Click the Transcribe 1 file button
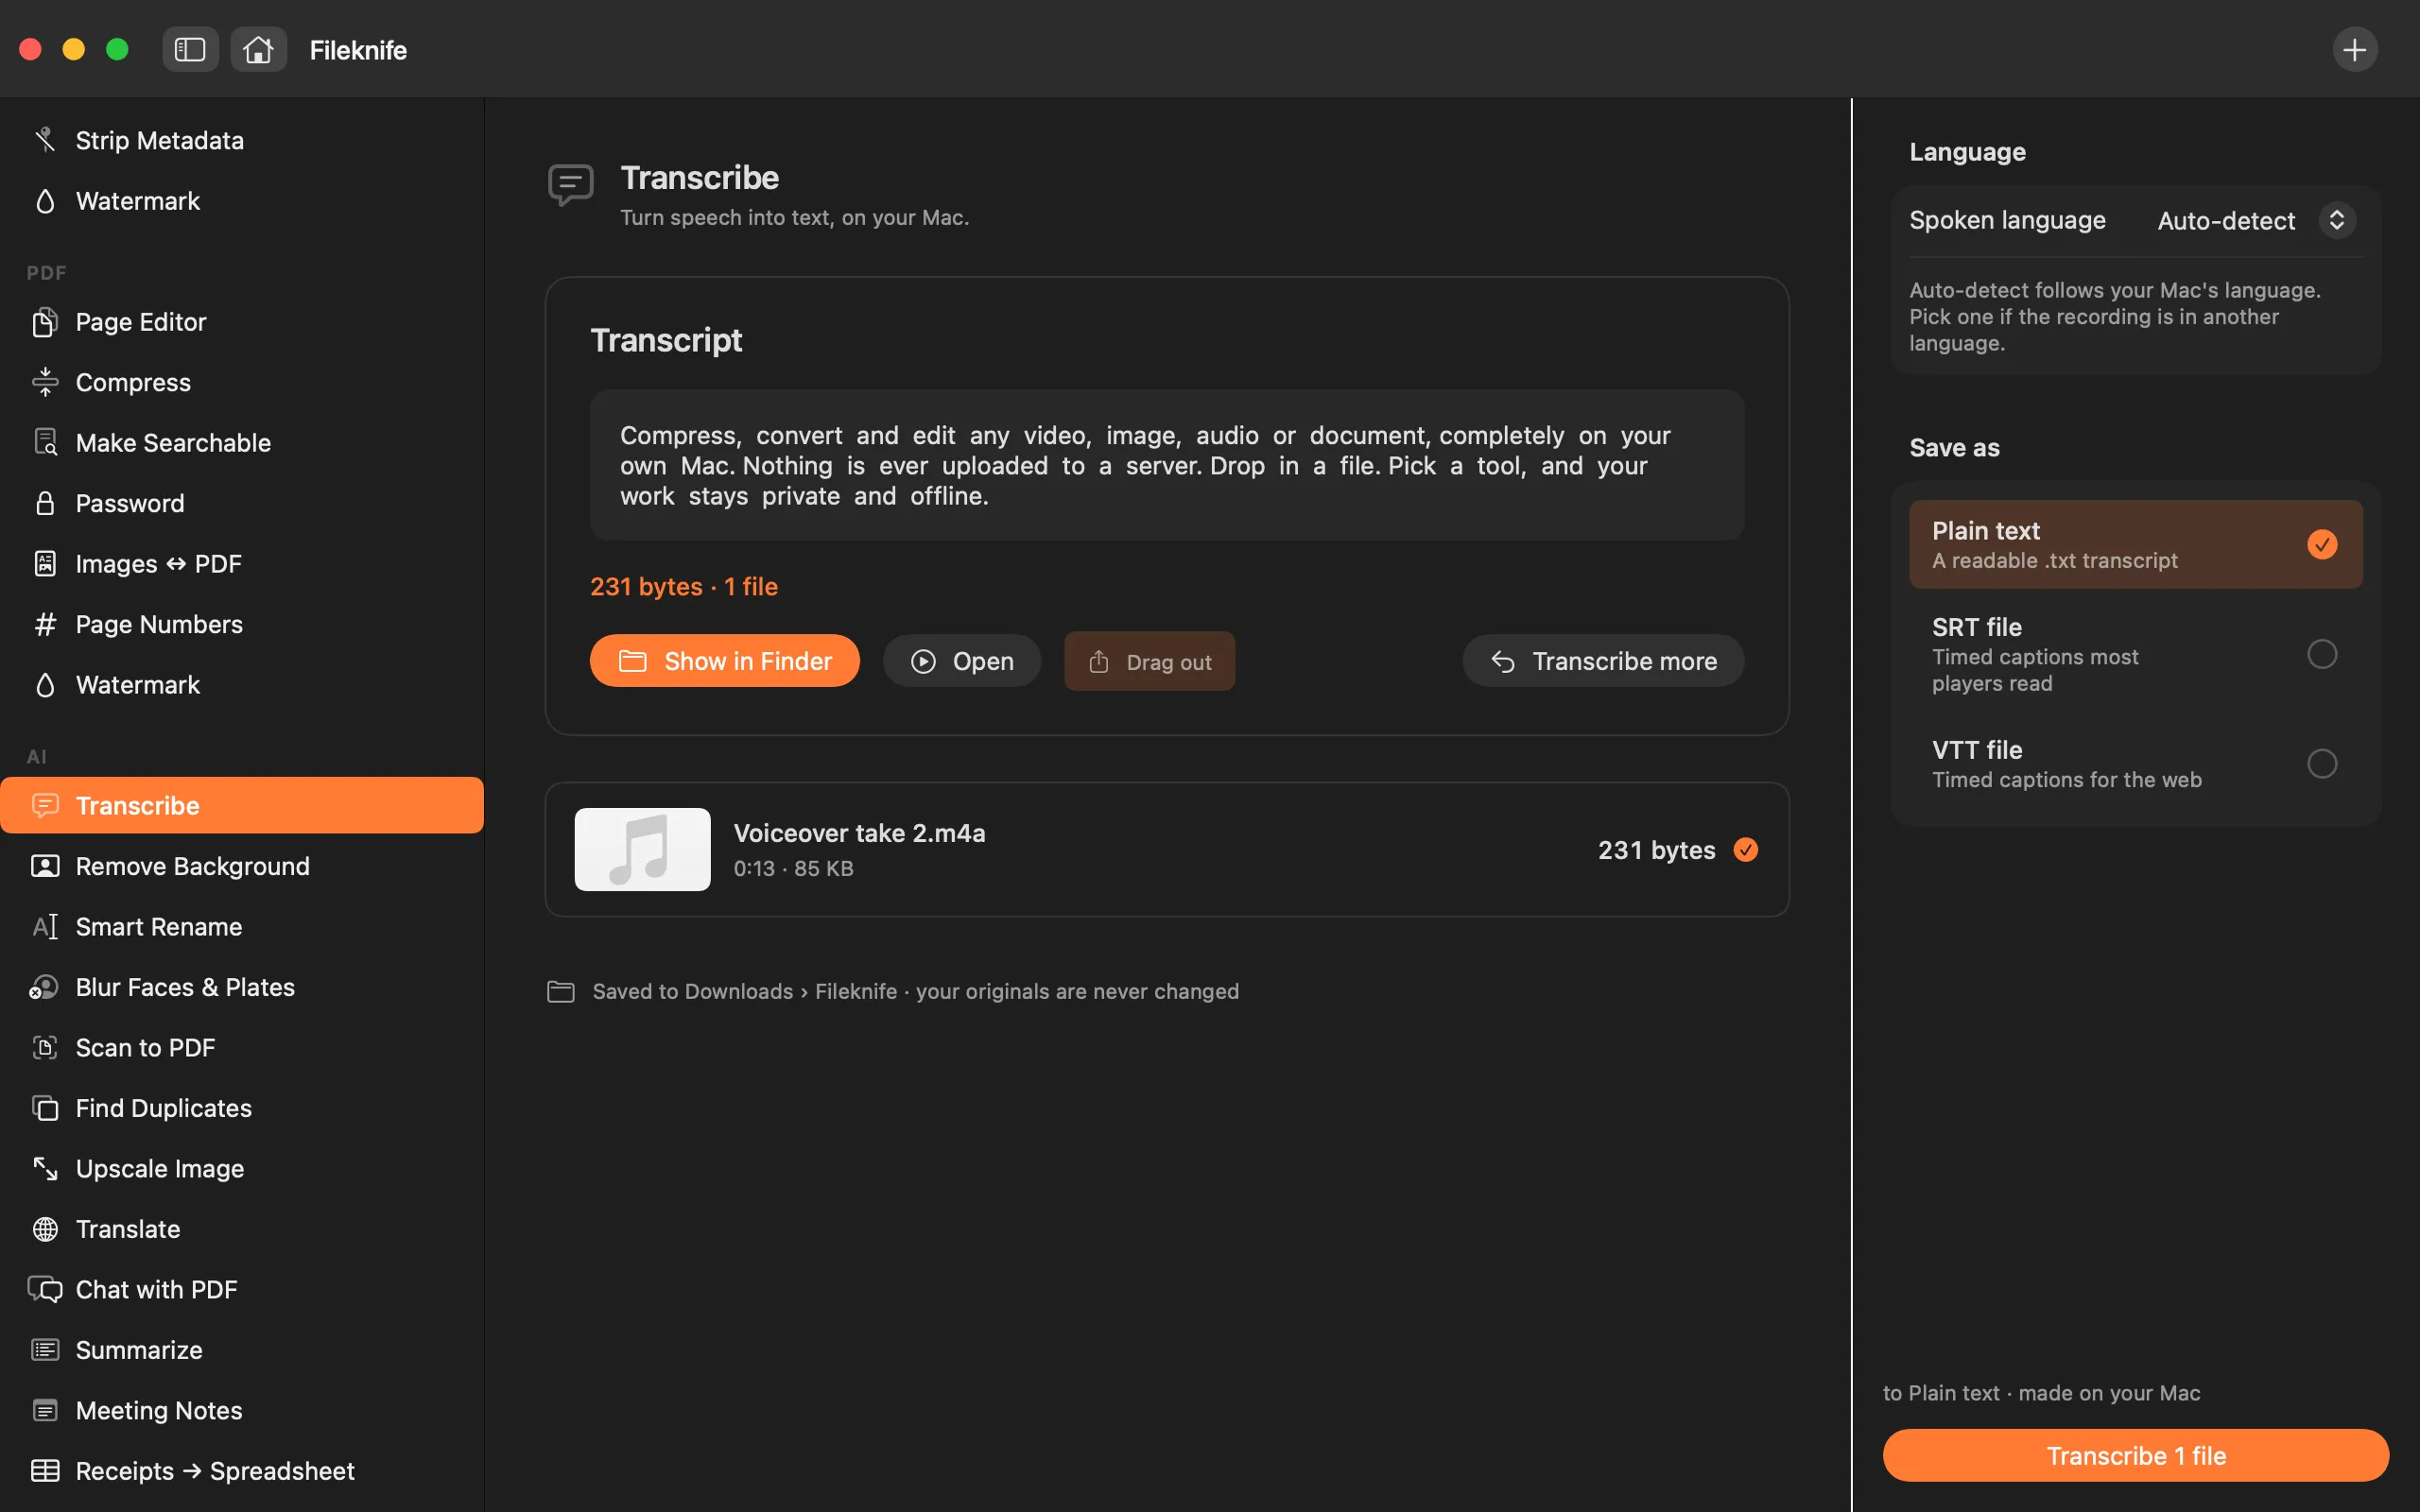2420x1512 pixels. pos(2135,1455)
